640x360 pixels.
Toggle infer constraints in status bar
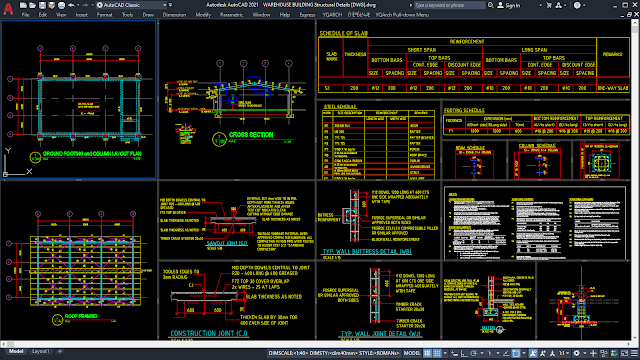click(x=454, y=353)
